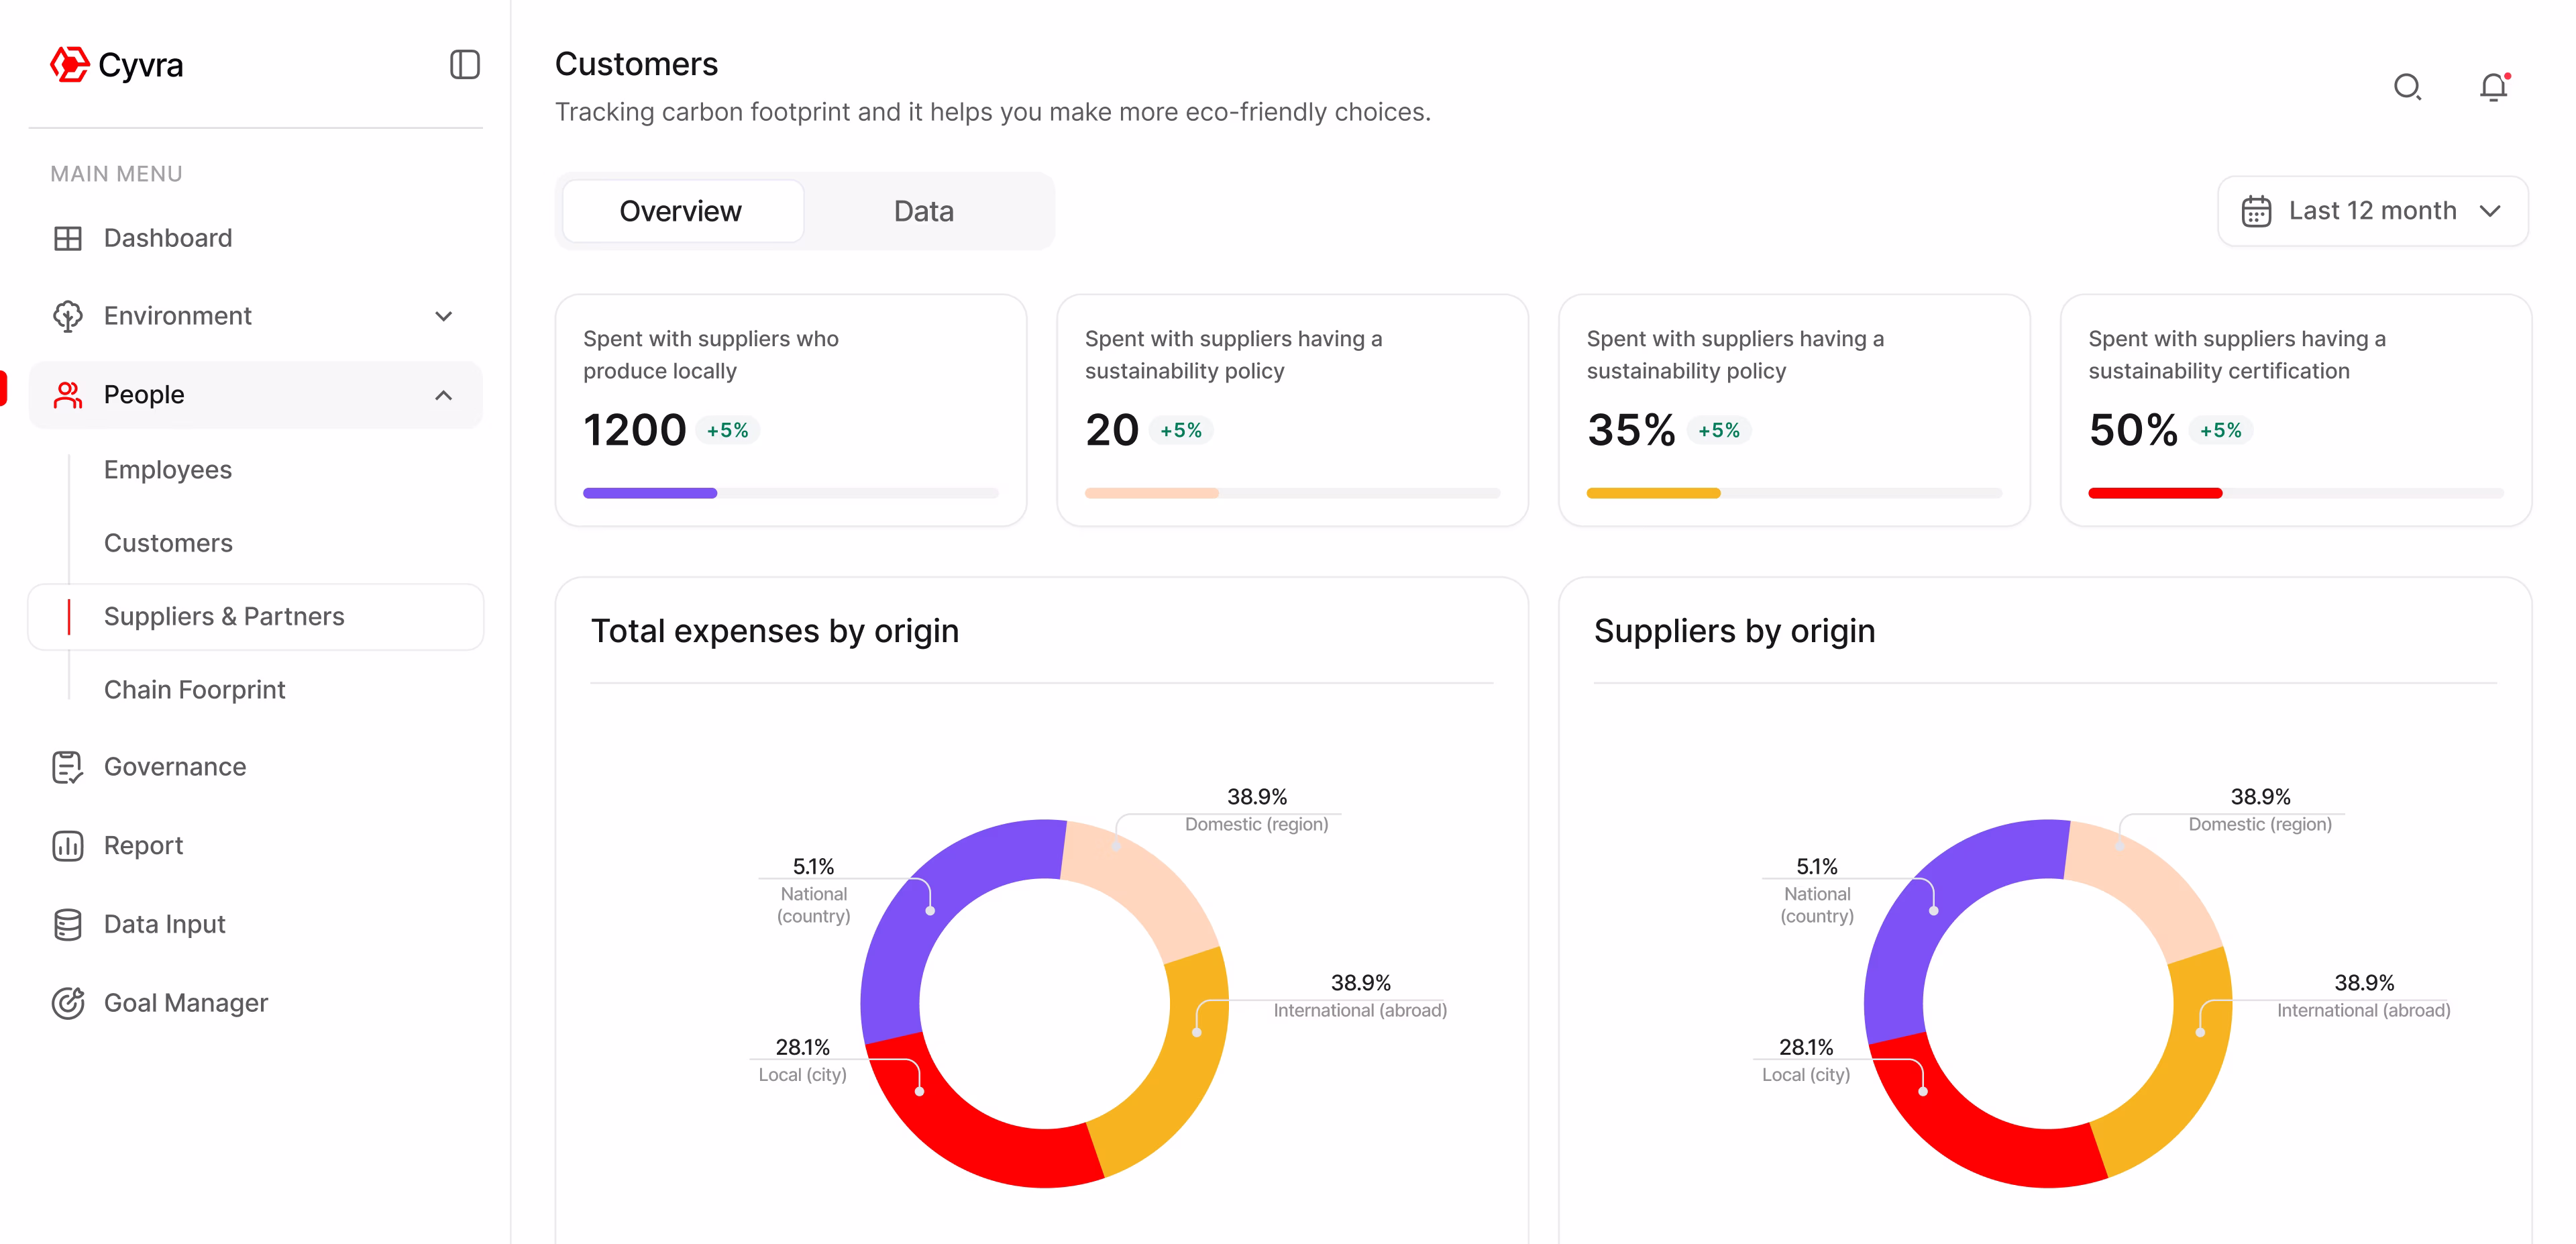Collapse the People menu chevron
Screen dimensions: 2576x1244
click(x=444, y=395)
